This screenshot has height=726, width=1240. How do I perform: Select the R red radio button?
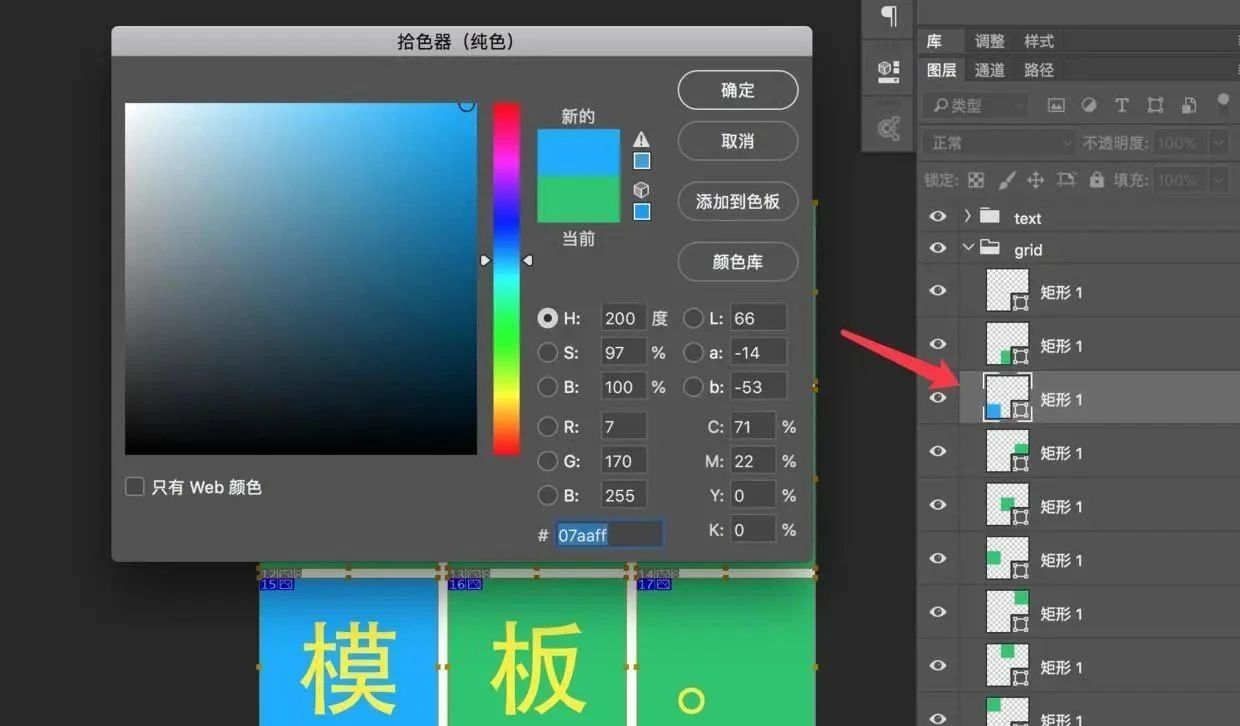tap(547, 427)
